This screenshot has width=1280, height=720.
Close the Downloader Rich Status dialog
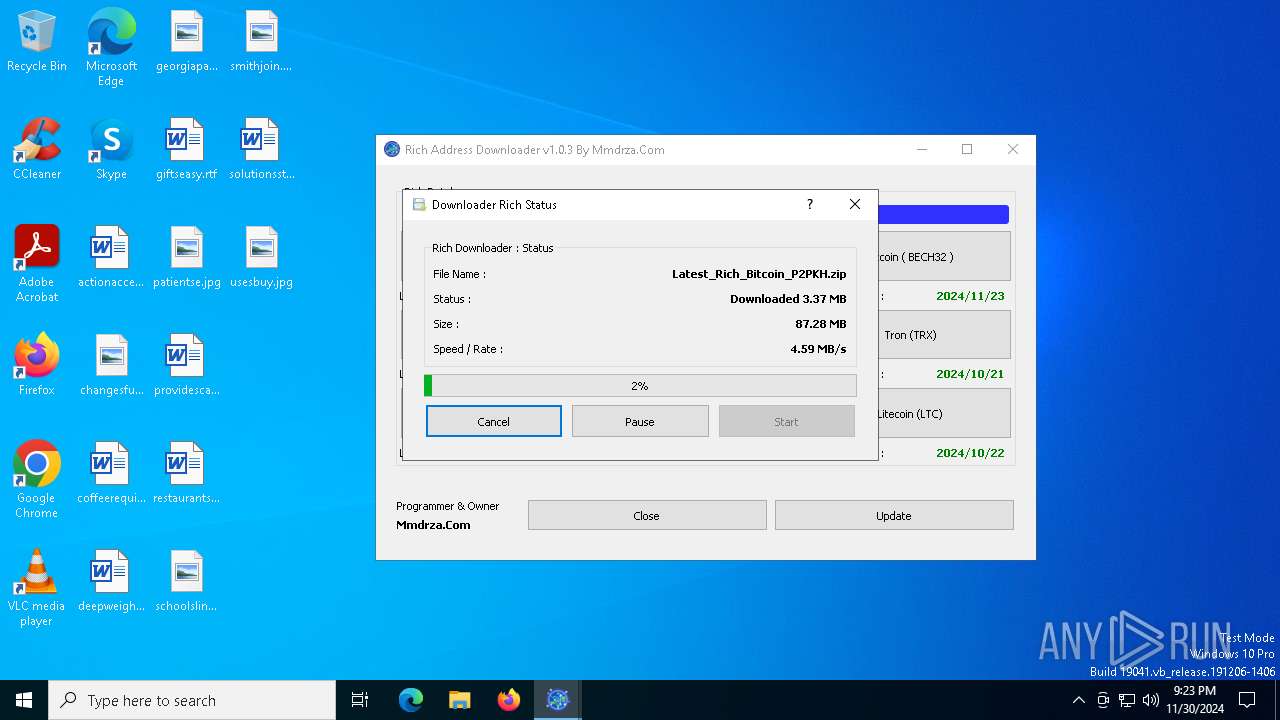(x=855, y=204)
